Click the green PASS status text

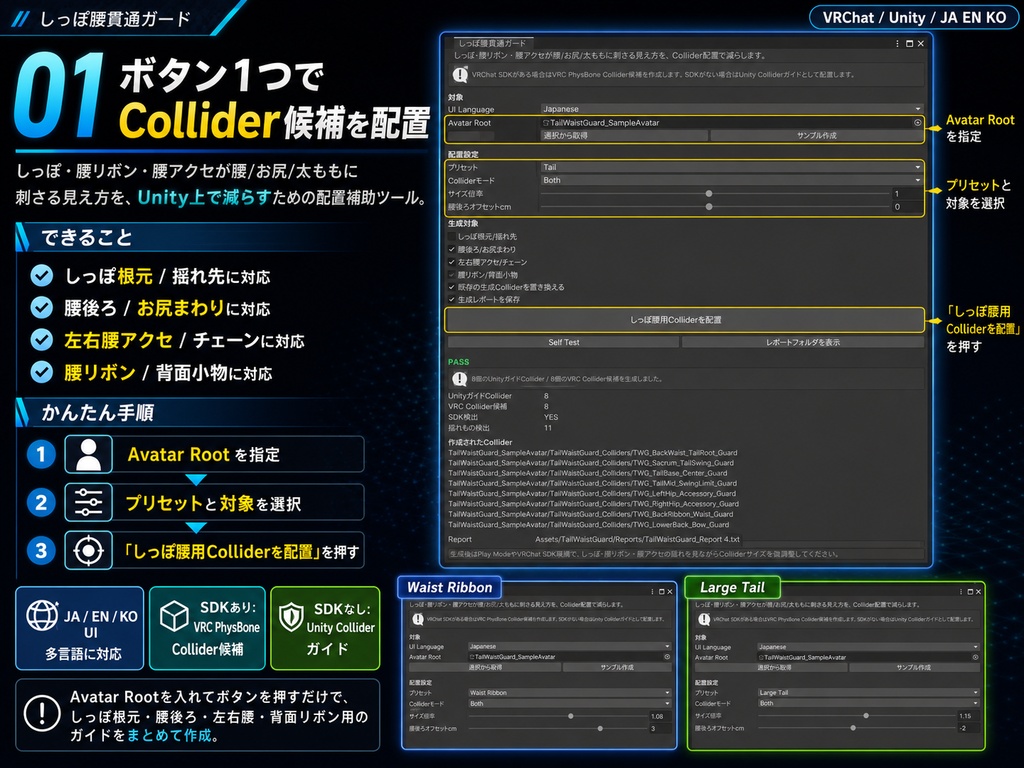pos(458,362)
